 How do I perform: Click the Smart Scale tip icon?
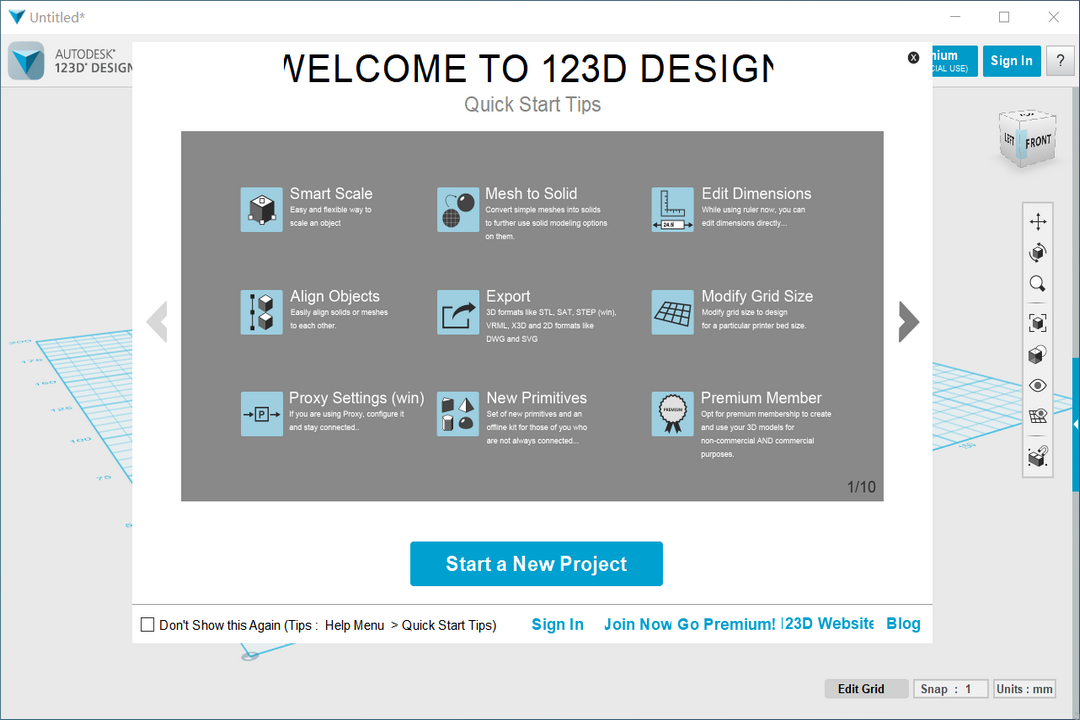click(x=261, y=209)
